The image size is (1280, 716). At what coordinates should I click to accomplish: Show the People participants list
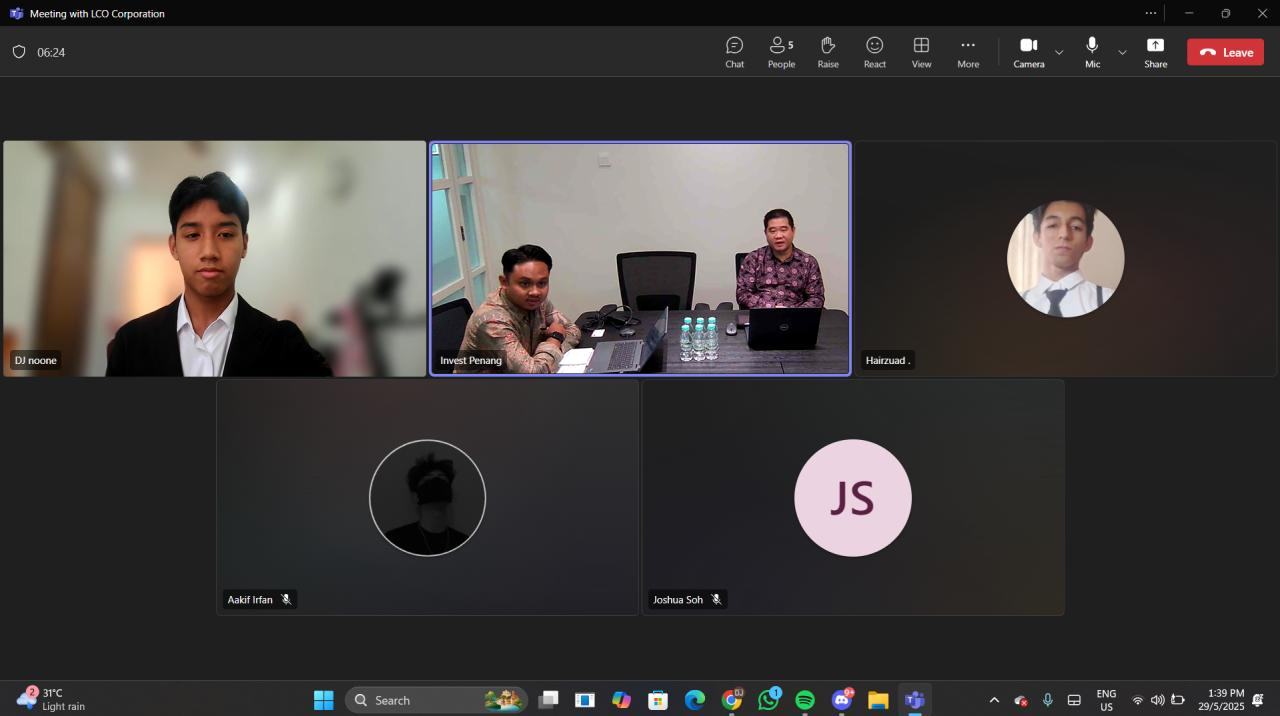point(781,52)
